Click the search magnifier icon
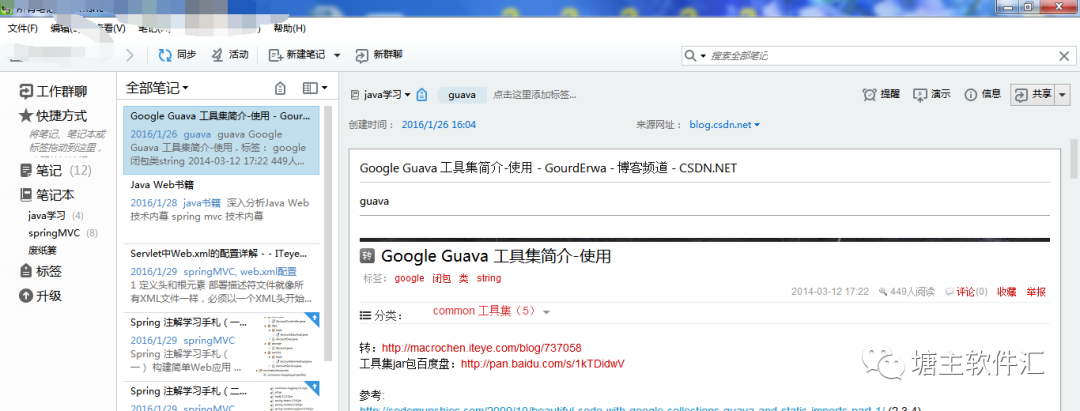The image size is (1080, 411). click(690, 56)
